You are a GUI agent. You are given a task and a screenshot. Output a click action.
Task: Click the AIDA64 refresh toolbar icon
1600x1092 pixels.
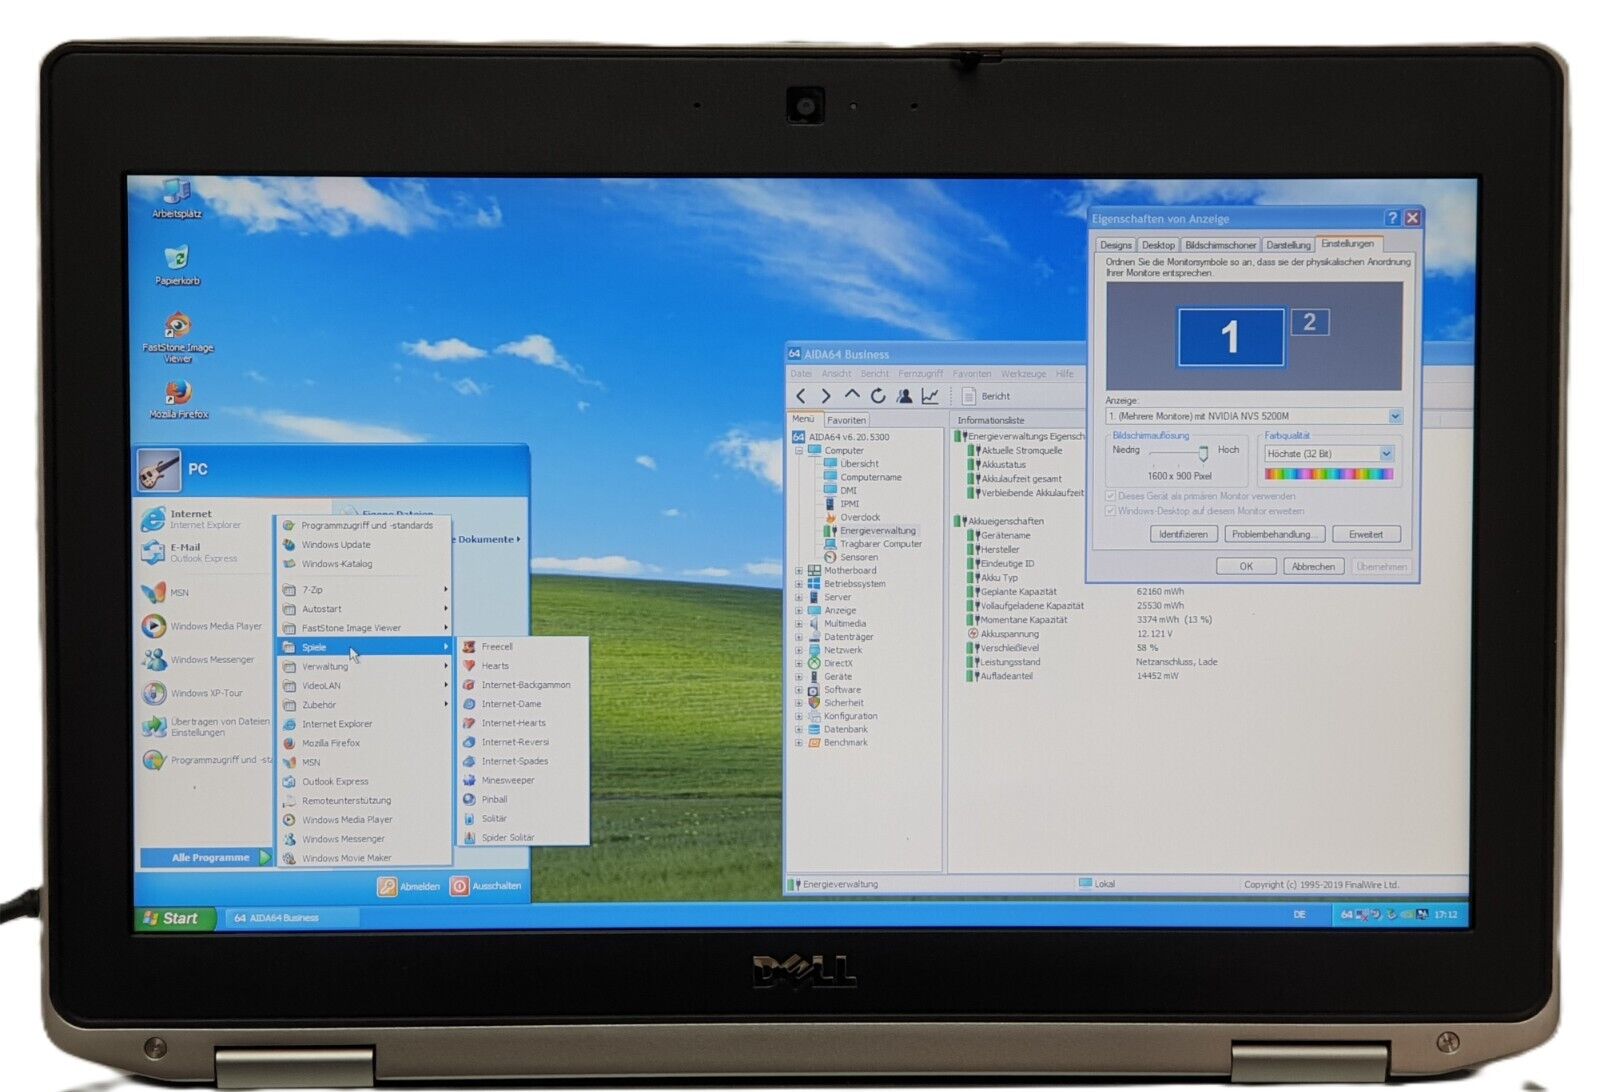click(x=878, y=396)
